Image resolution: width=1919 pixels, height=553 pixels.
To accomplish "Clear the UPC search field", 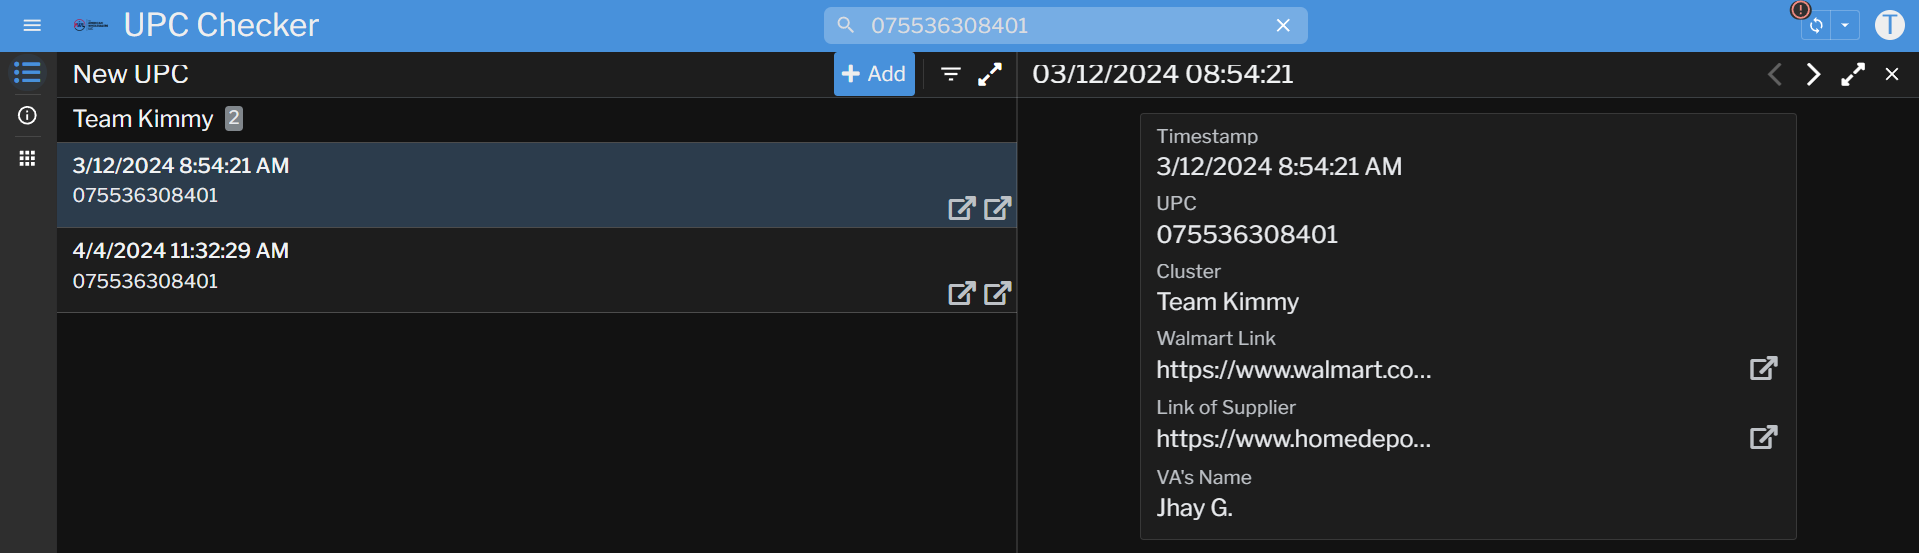I will click(x=1283, y=26).
